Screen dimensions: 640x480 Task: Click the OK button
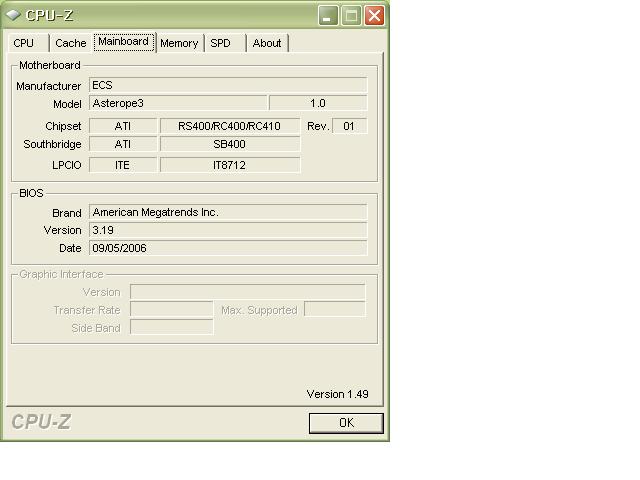point(346,422)
